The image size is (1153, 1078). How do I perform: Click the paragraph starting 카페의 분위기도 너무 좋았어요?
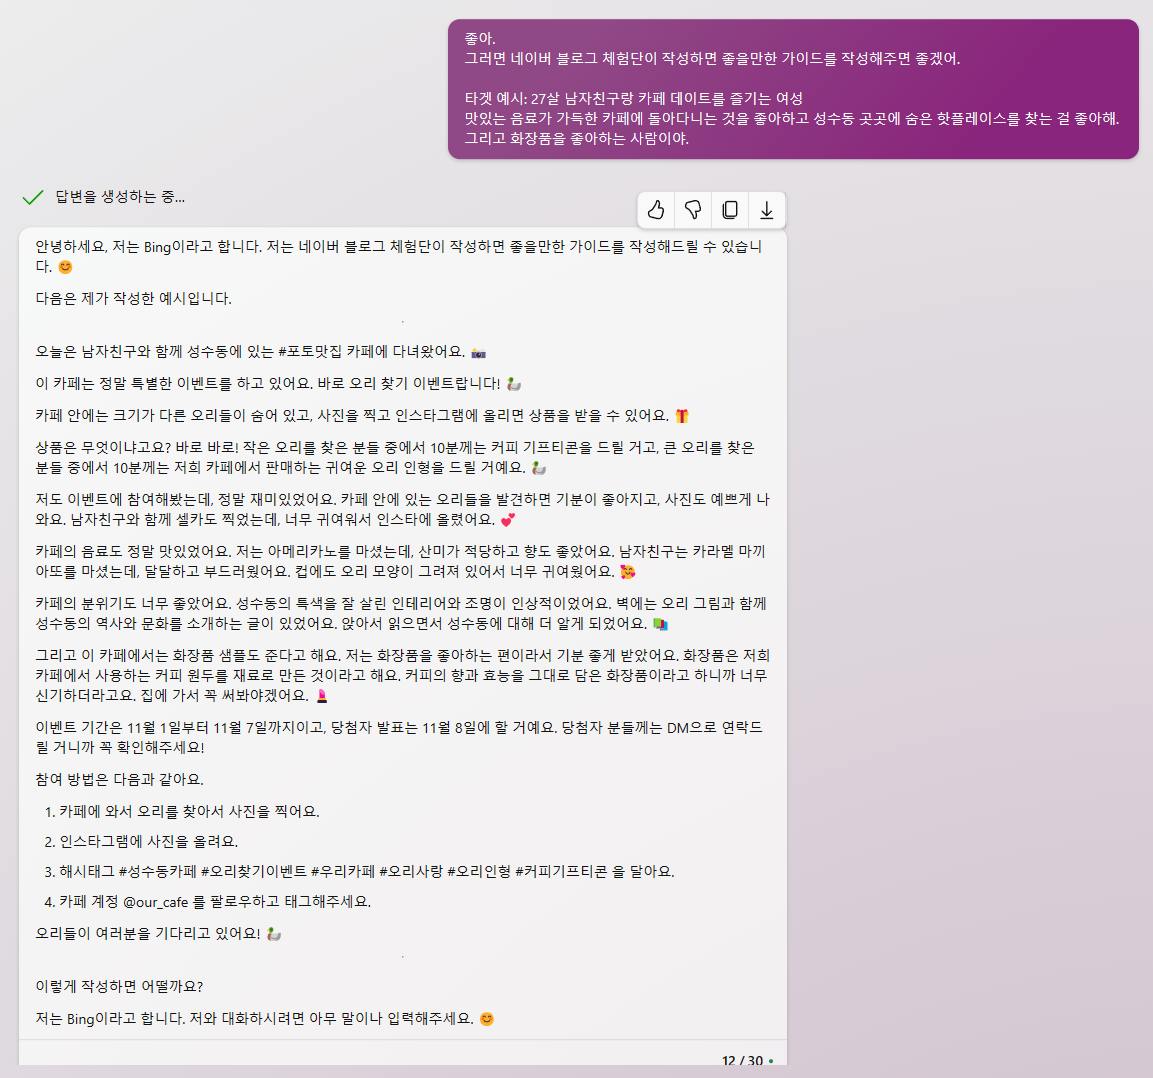point(402,613)
